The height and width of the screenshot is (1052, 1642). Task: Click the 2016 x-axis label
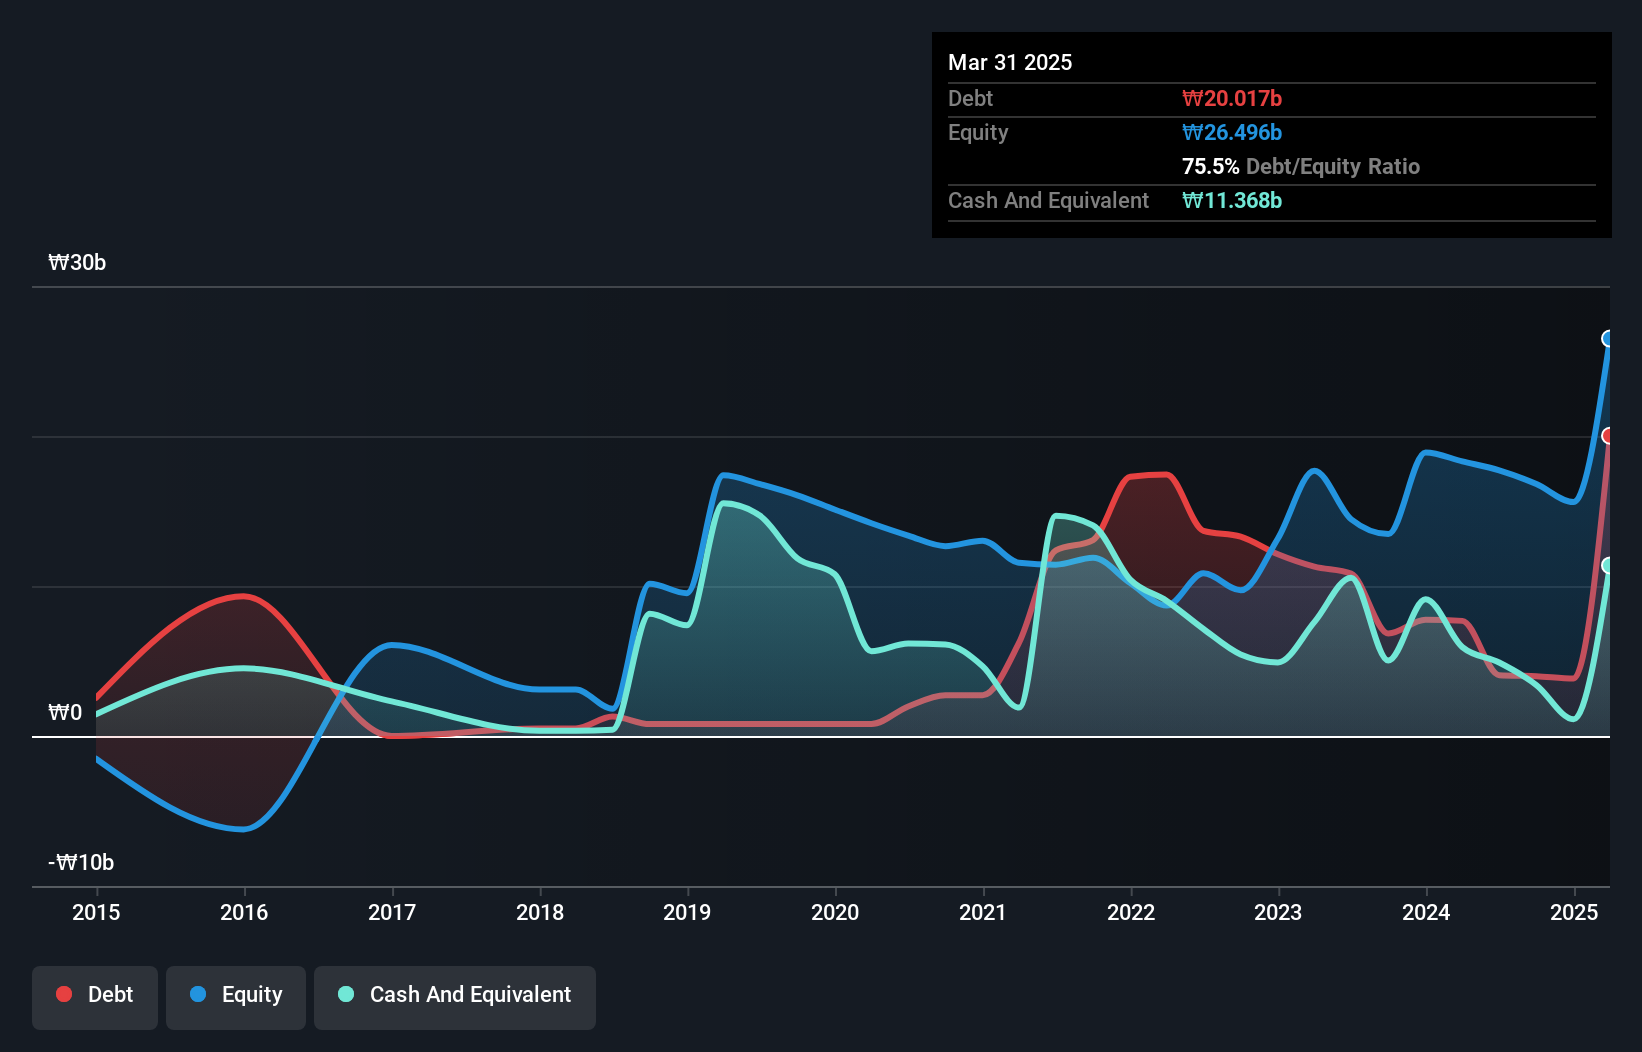pos(244,912)
